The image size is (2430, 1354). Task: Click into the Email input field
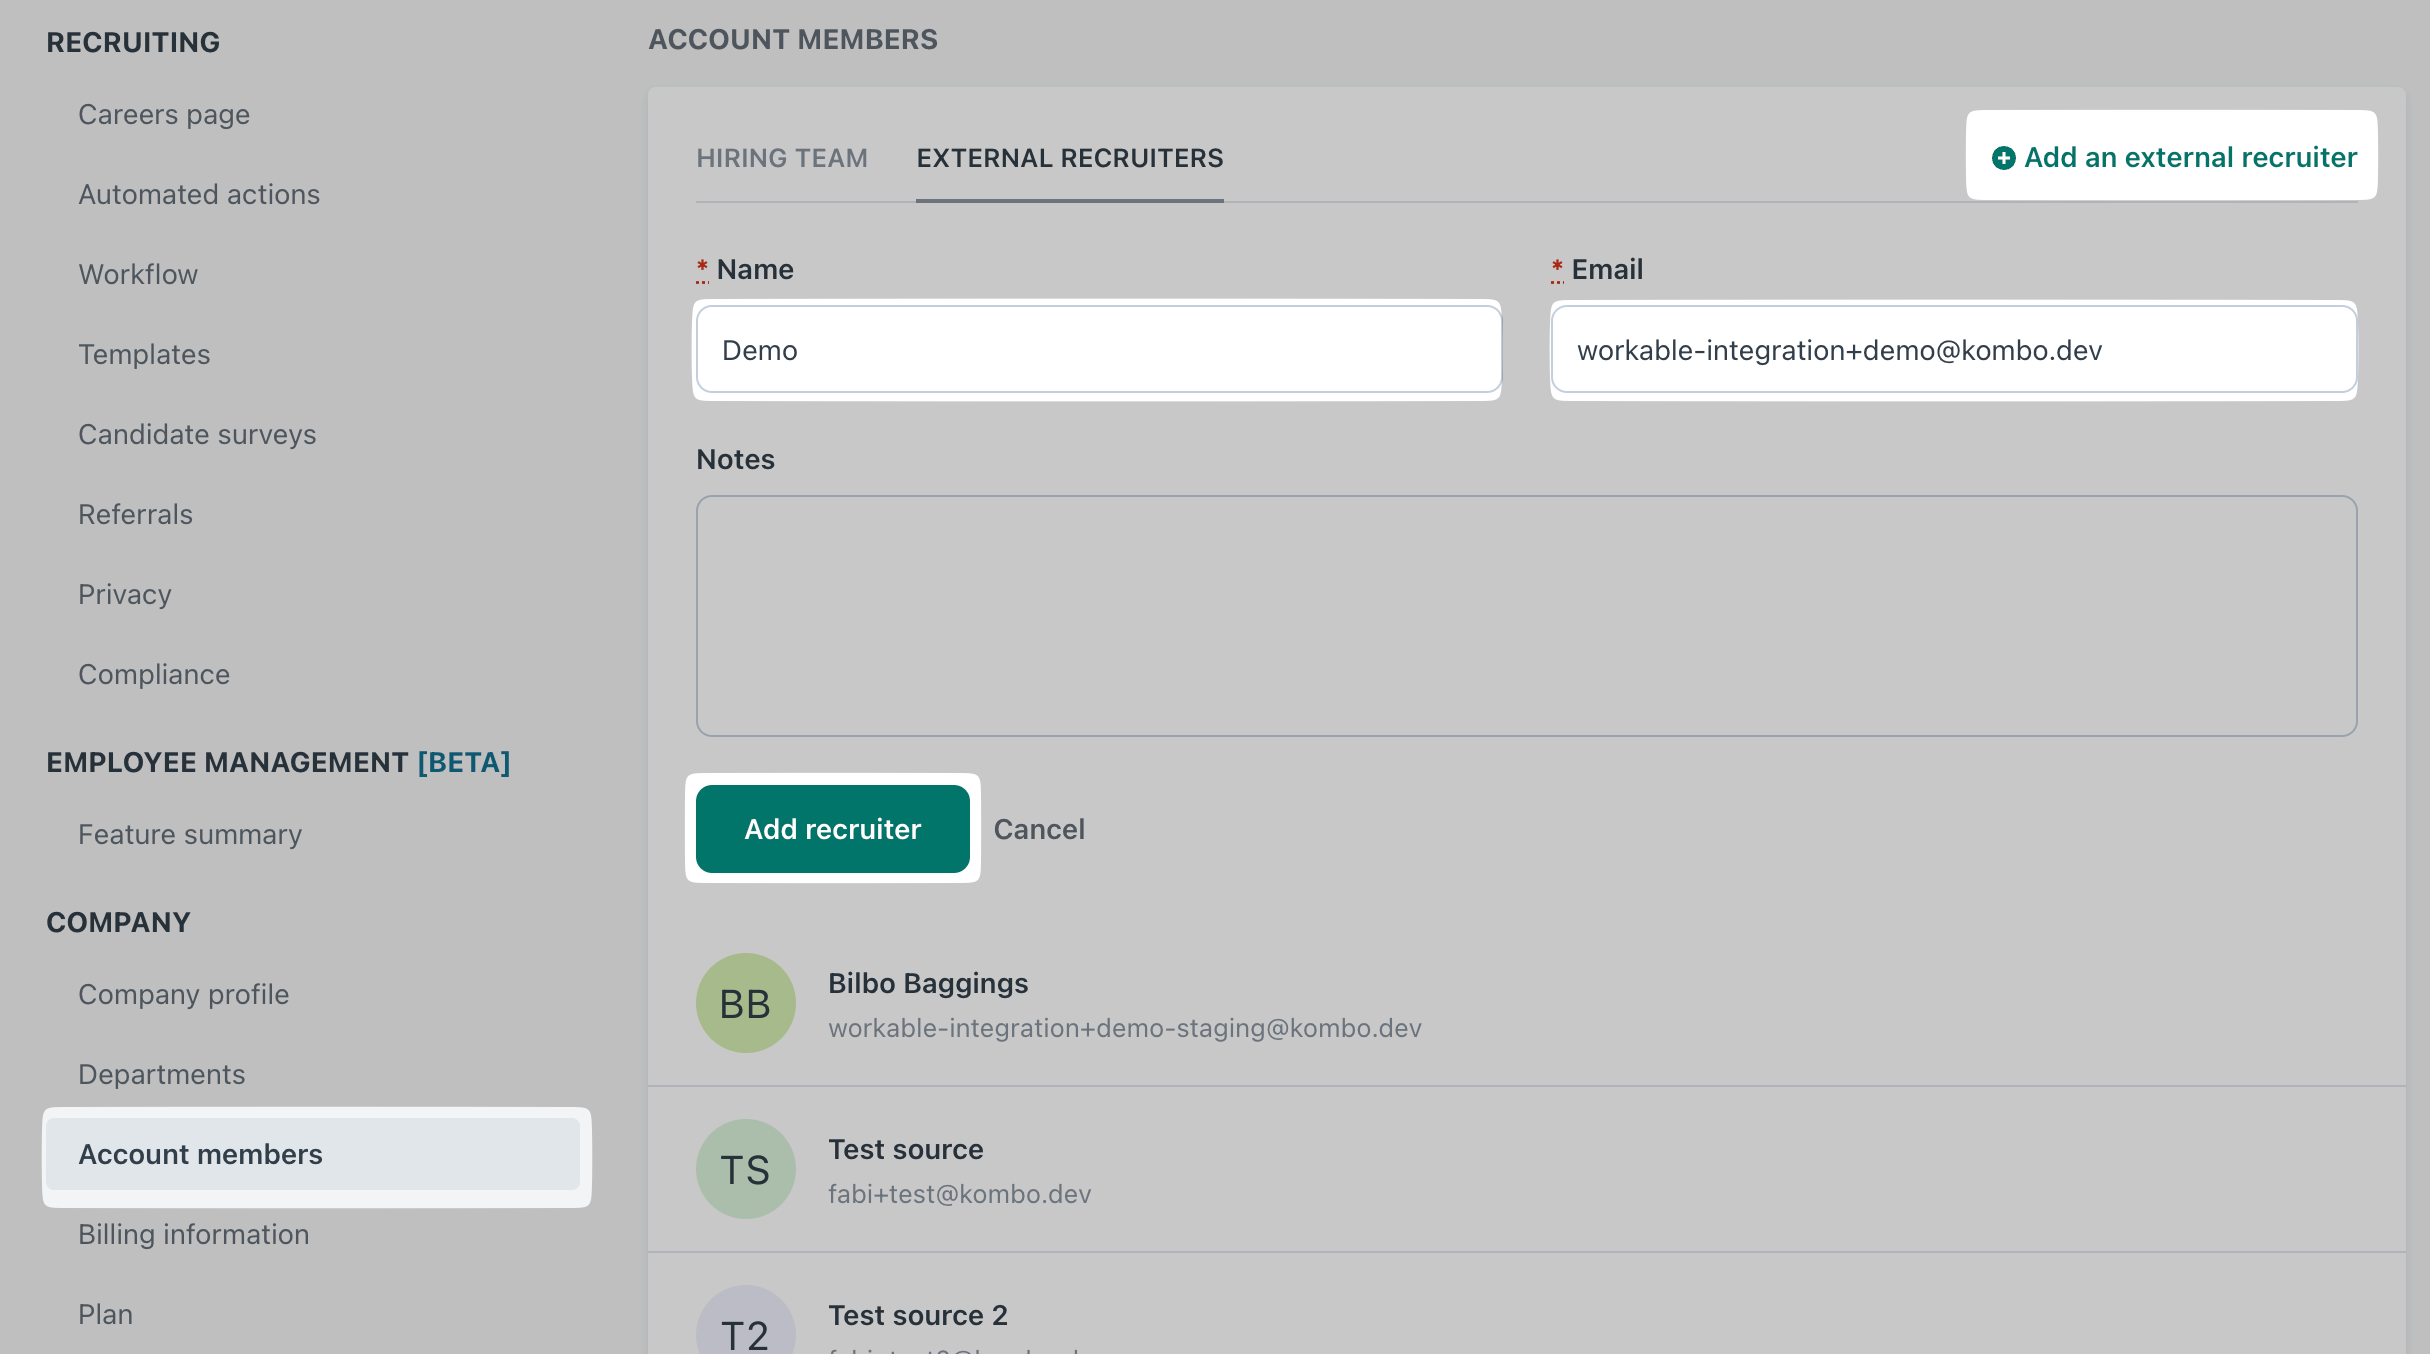[x=1952, y=350]
